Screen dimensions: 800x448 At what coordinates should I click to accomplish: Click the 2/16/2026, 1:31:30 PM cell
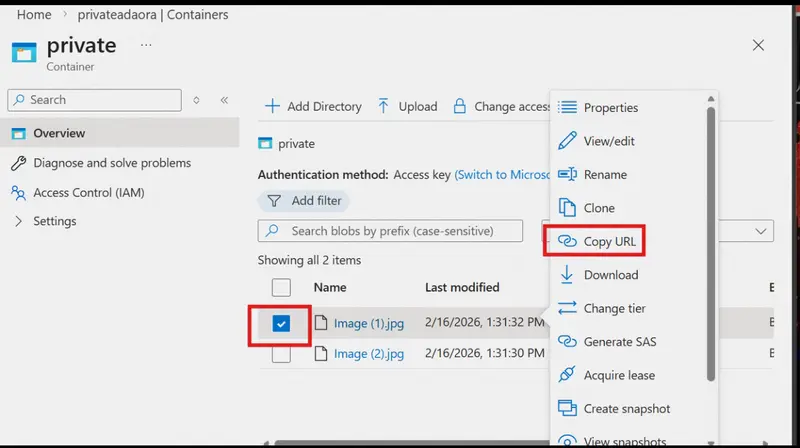pos(485,353)
